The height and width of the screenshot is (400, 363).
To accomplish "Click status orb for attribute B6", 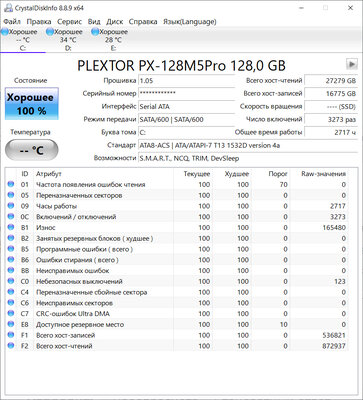I will (11, 260).
